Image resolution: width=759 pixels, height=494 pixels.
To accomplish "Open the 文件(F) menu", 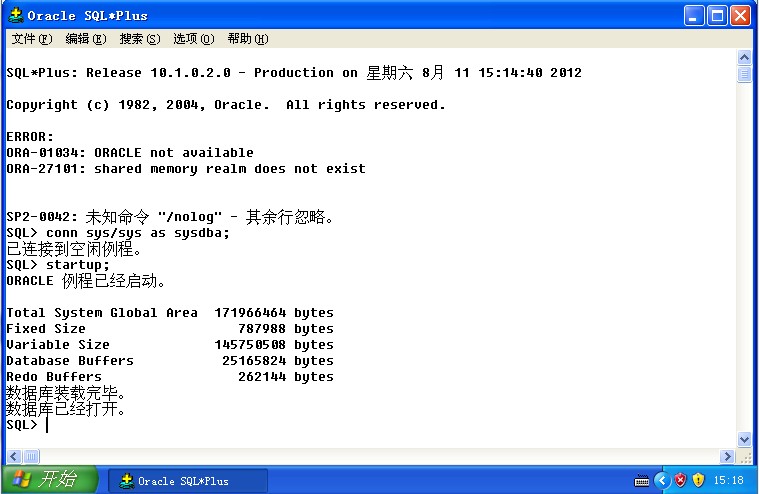I will click(x=31, y=39).
